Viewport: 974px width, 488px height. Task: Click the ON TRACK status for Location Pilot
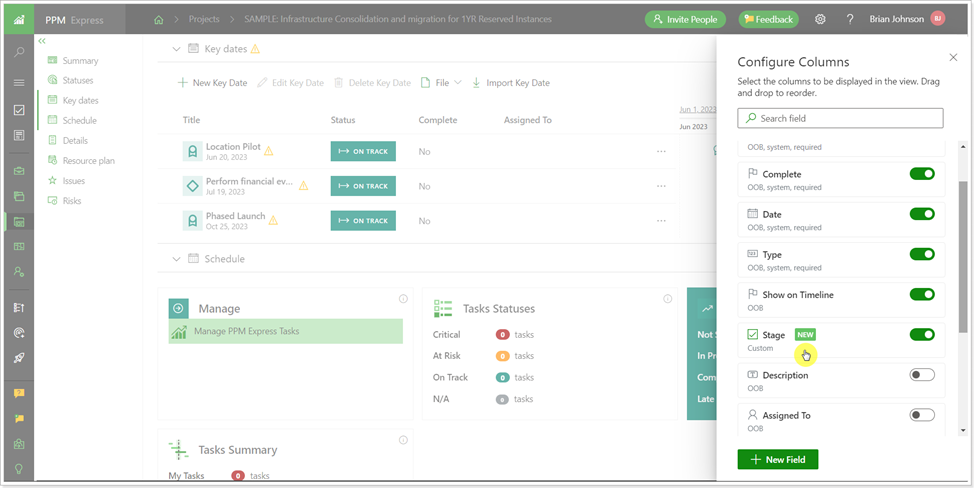pos(363,151)
